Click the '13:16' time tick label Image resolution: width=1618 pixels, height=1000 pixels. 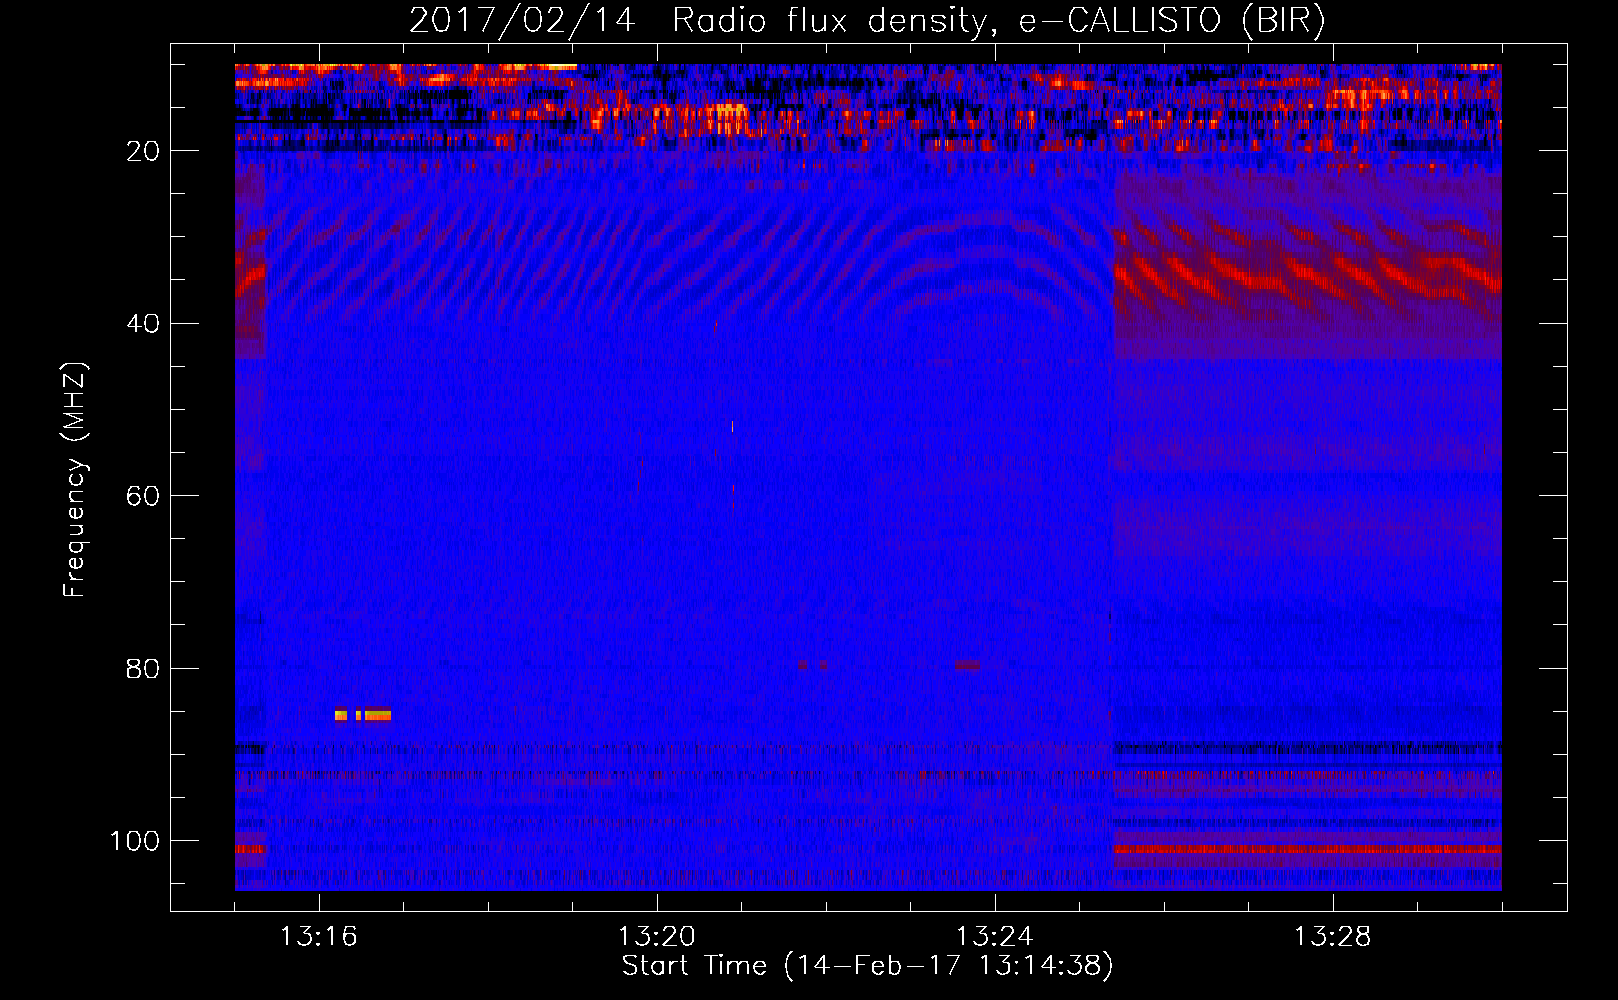point(319,937)
